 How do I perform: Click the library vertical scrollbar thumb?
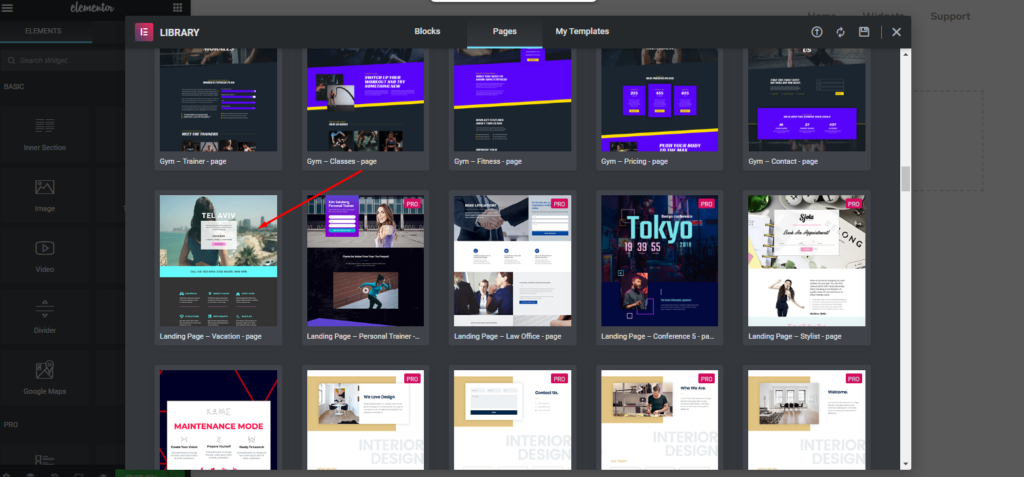(x=905, y=178)
